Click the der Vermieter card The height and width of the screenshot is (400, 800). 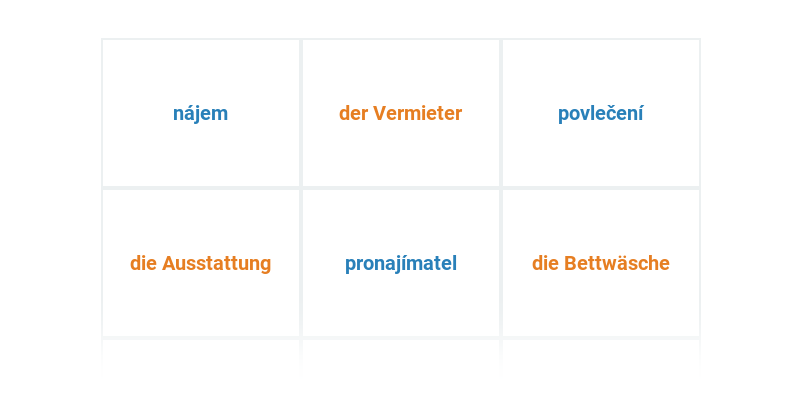coord(400,113)
